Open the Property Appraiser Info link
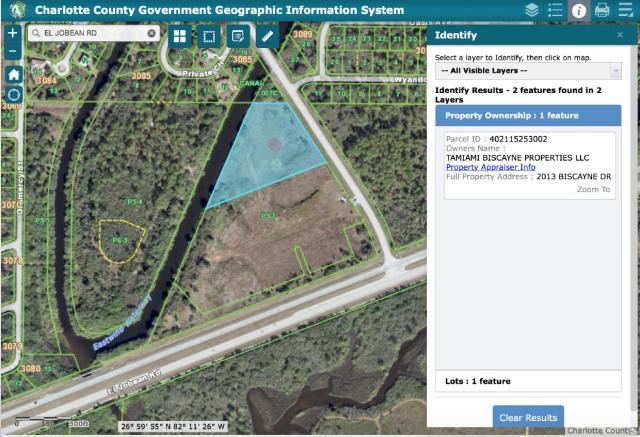Image resolution: width=640 pixels, height=437 pixels. (x=490, y=167)
